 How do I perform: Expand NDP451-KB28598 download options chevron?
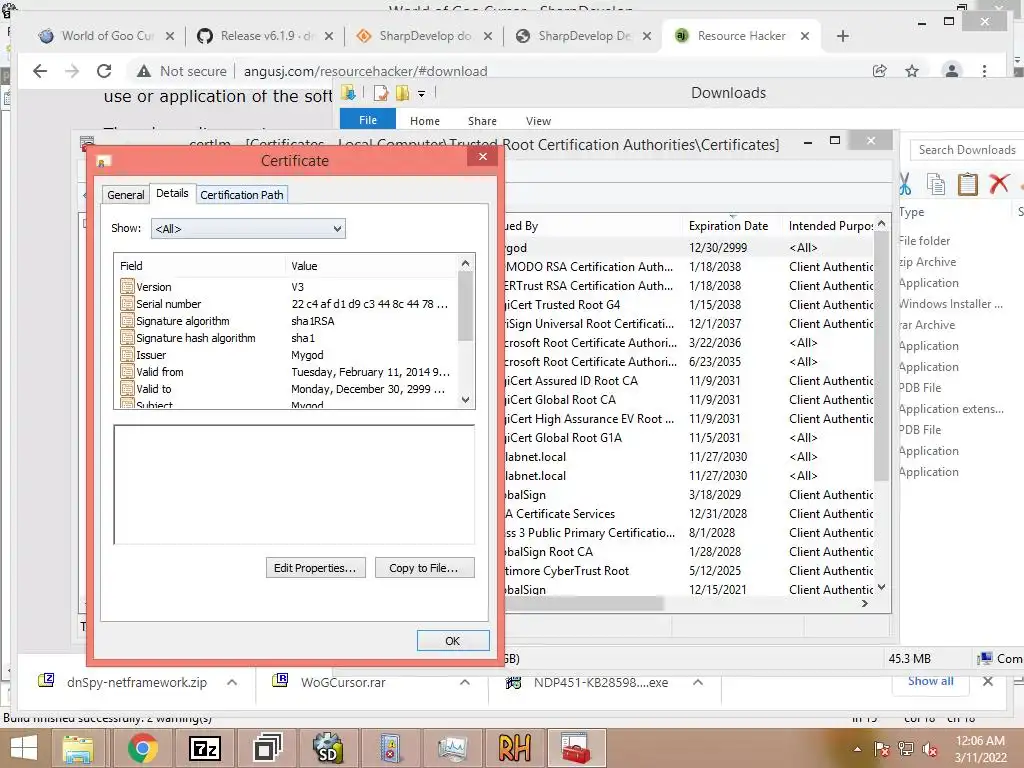(697, 682)
